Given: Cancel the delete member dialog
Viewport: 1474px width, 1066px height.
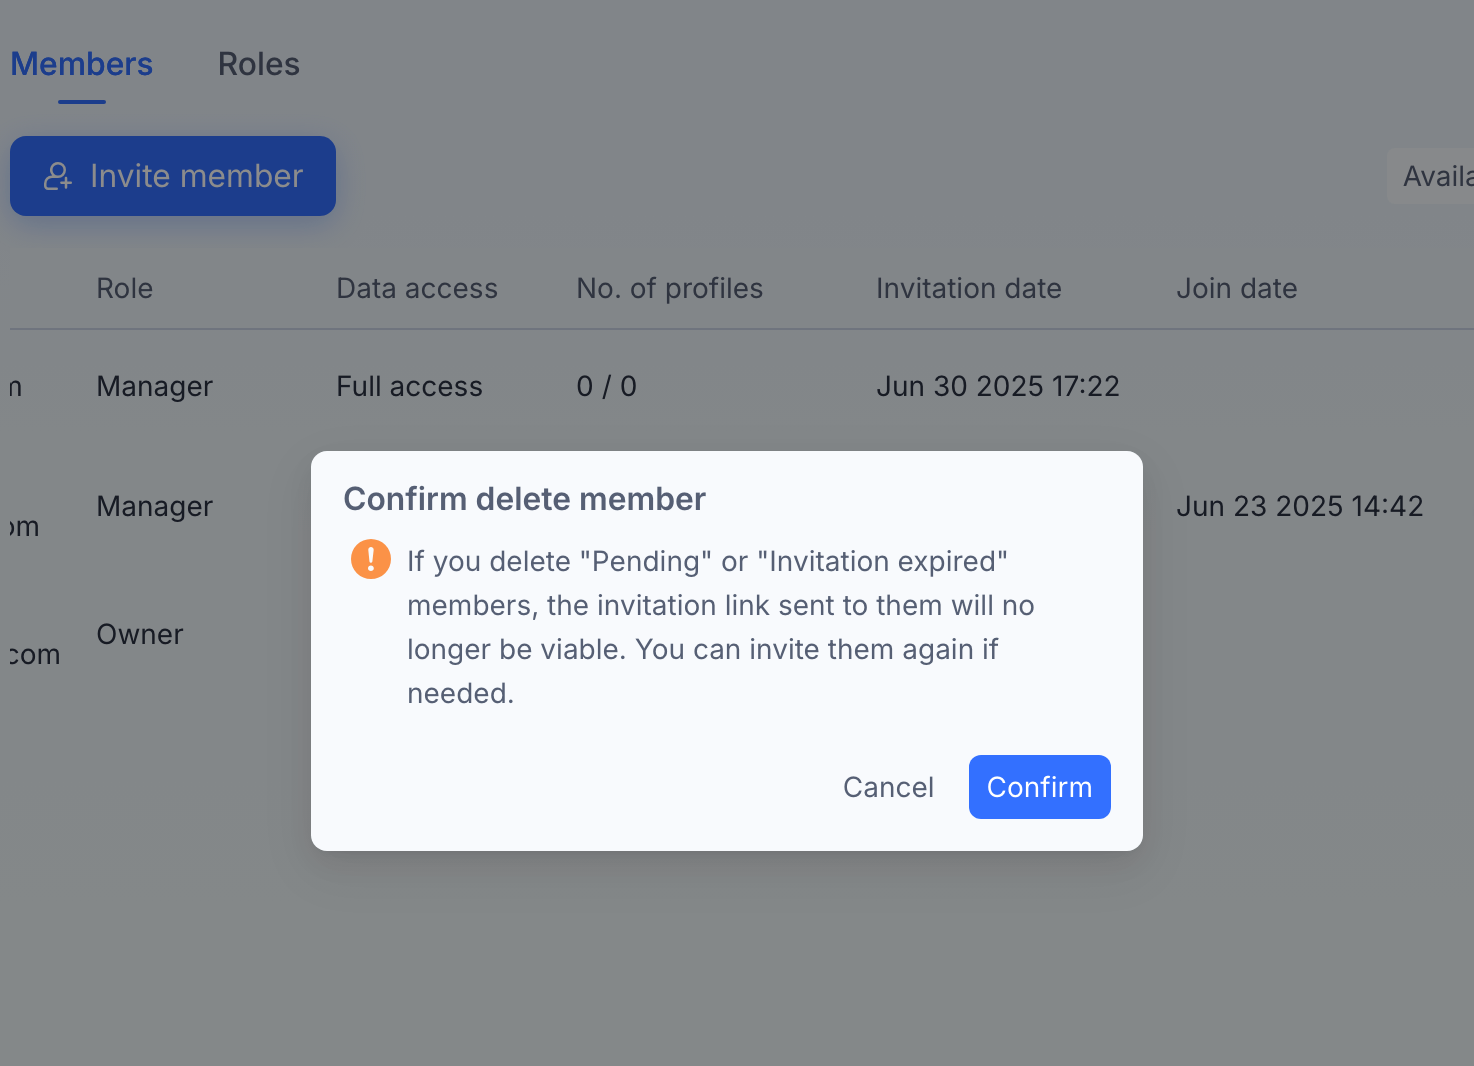Looking at the screenshot, I should pos(888,787).
